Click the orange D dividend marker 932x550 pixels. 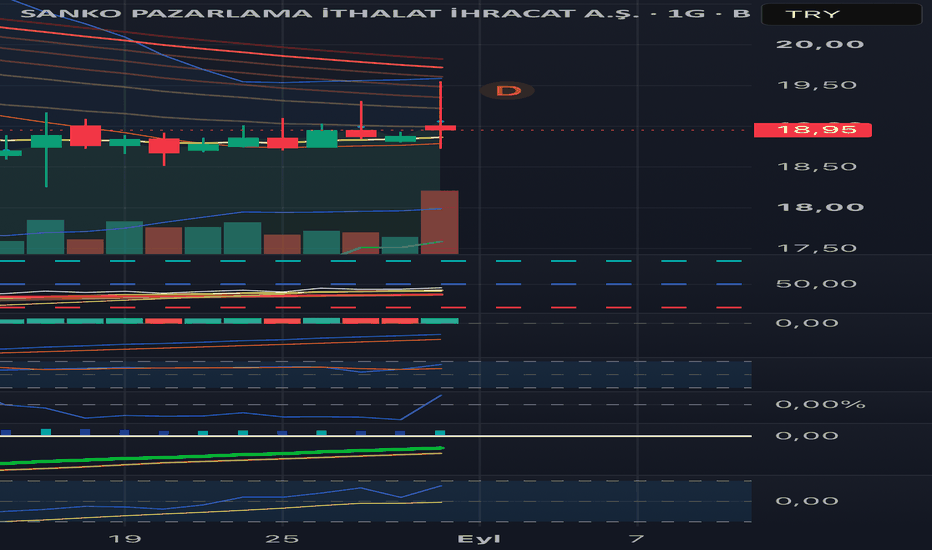[508, 91]
